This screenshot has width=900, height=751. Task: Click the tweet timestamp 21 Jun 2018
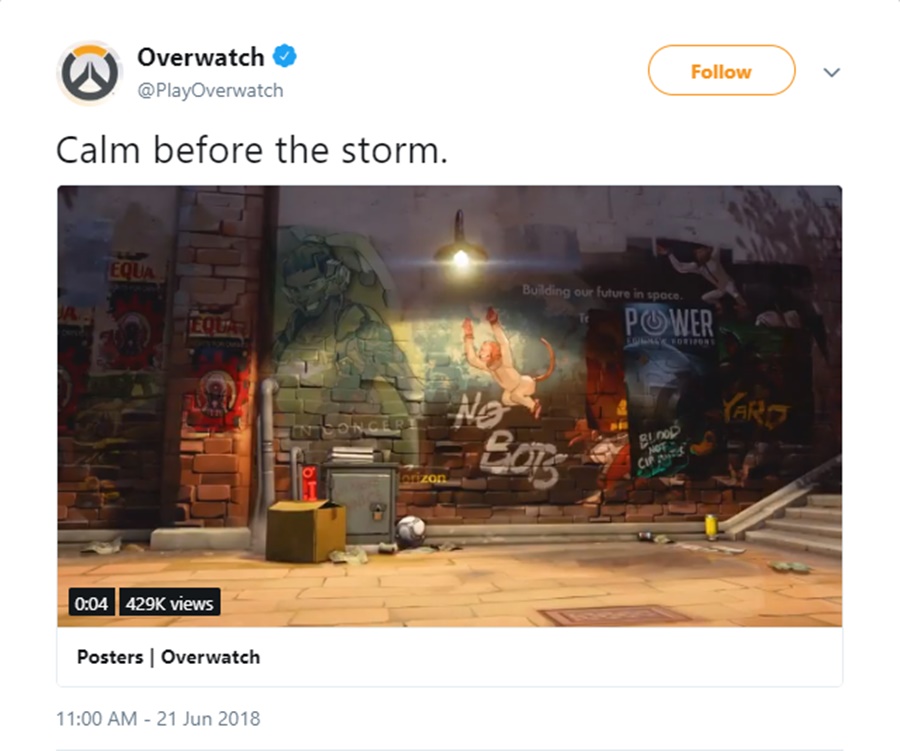(158, 718)
